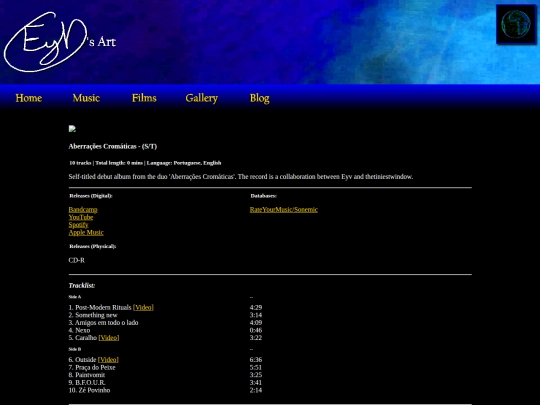Navigate to the Gallery page

point(201,98)
